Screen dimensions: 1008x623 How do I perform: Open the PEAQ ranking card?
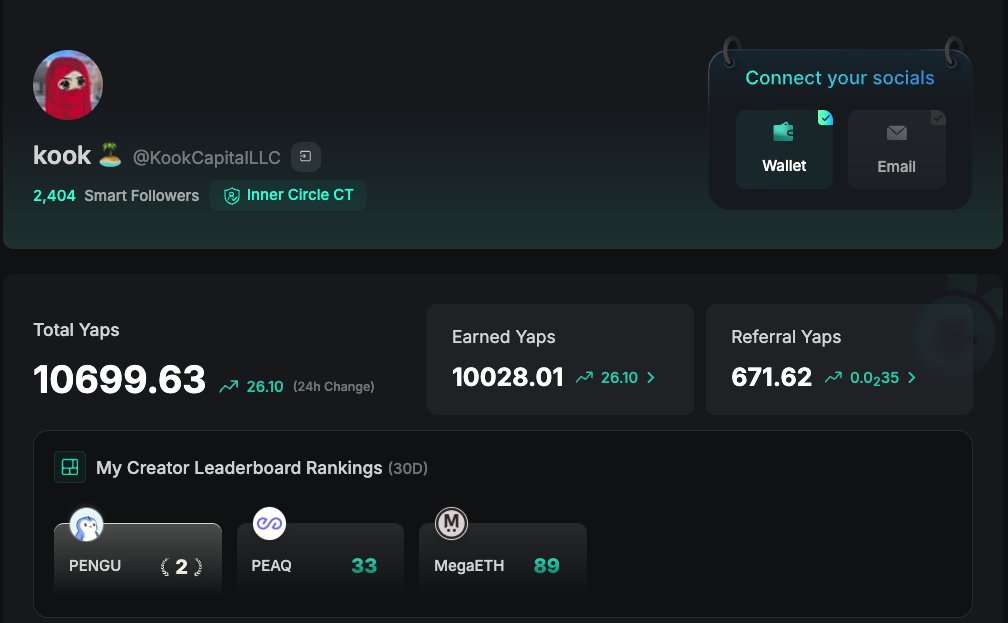(320, 558)
